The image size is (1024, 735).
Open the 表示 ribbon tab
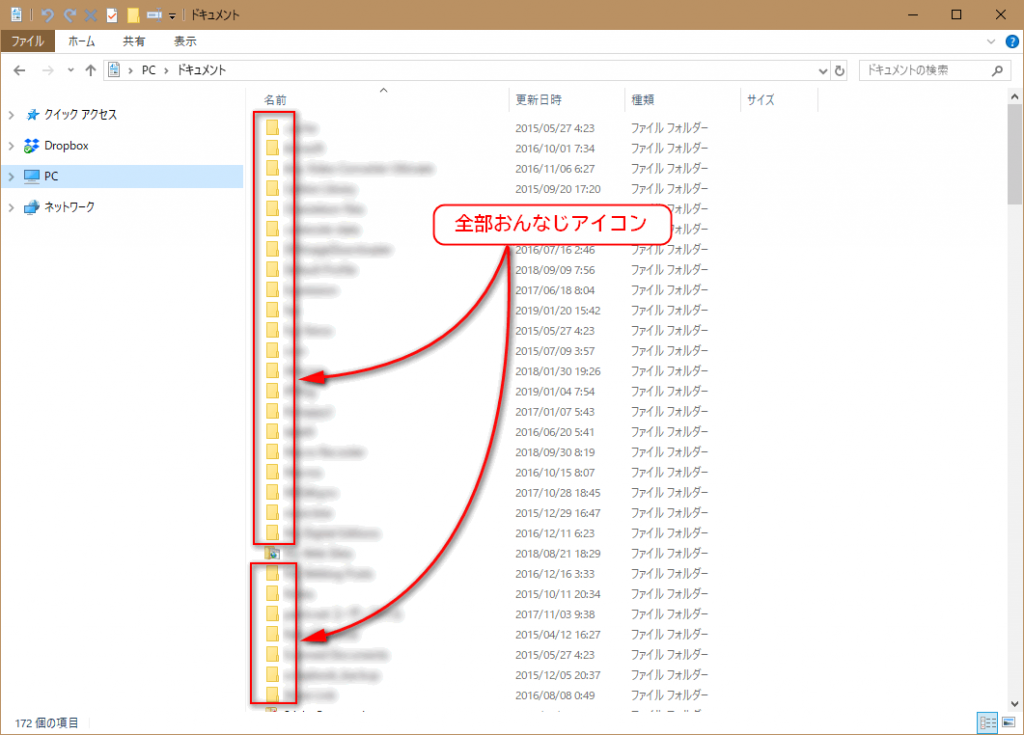coord(185,42)
